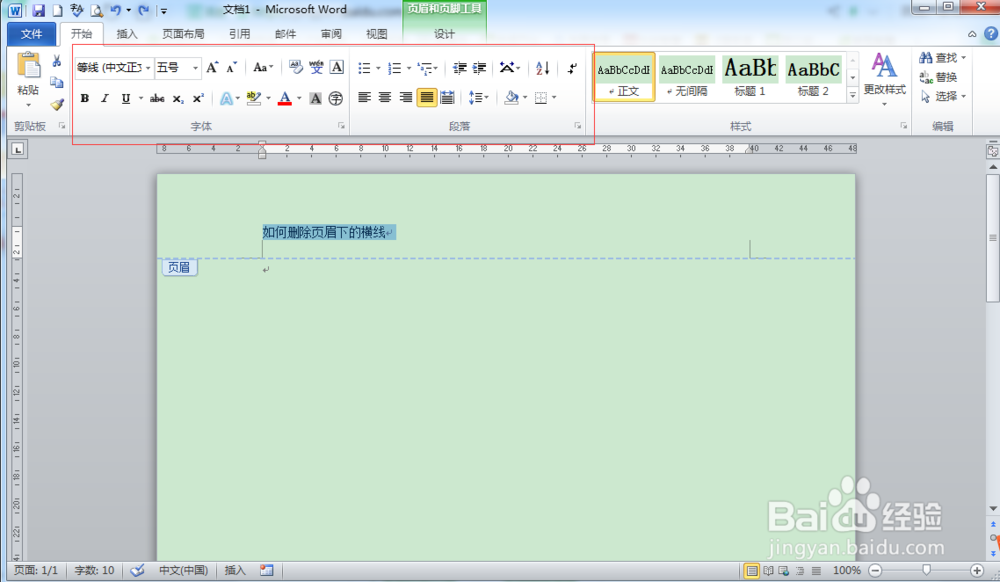The image size is (1000, 582).
Task: Switch to the 插入 Insert tab
Action: (127, 34)
